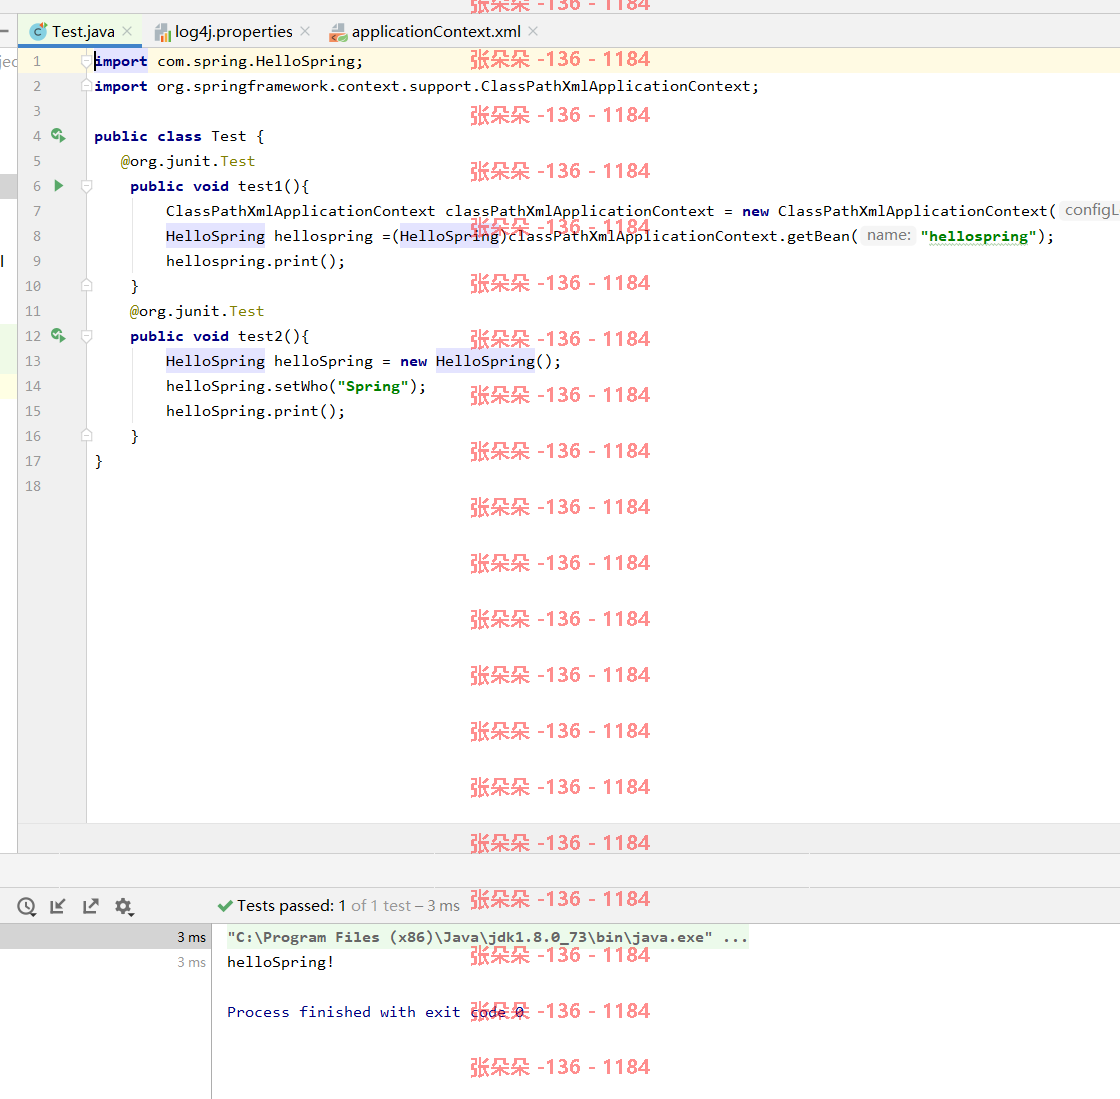Click the log4j.properties file icon
1120x1099 pixels.
pos(163,32)
